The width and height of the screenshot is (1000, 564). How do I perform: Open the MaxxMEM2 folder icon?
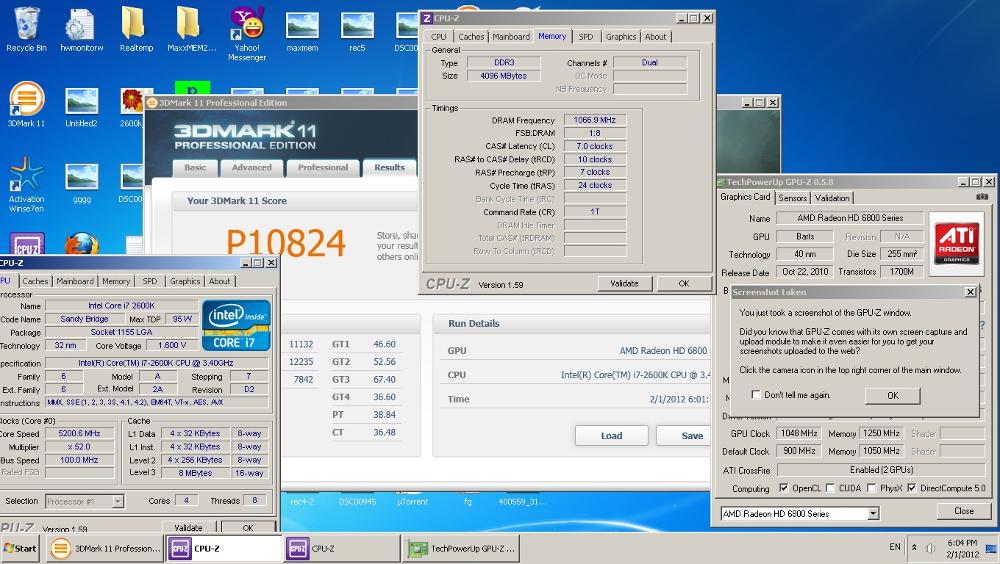pos(191,29)
